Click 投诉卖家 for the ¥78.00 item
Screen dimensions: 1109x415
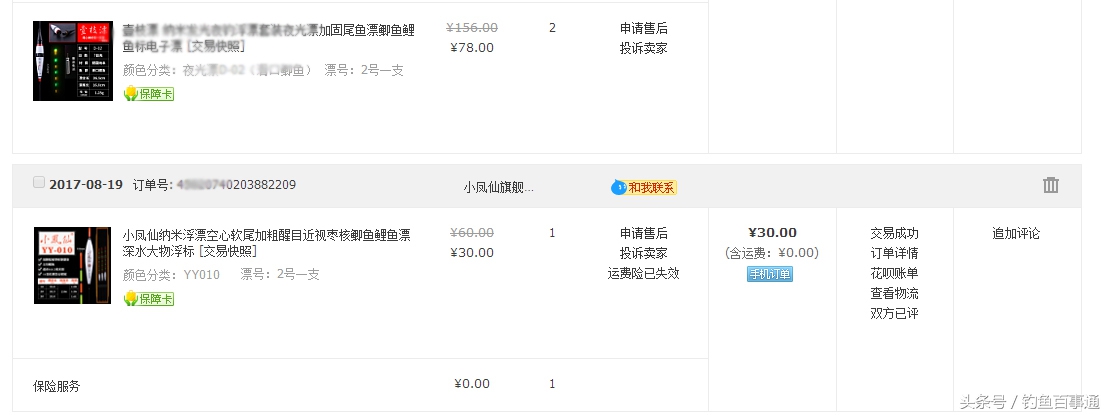point(643,48)
